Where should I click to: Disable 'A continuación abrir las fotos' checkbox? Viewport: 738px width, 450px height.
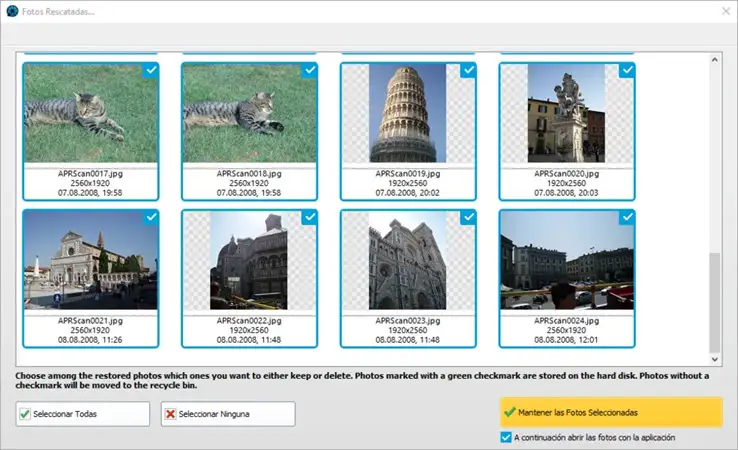click(x=506, y=437)
